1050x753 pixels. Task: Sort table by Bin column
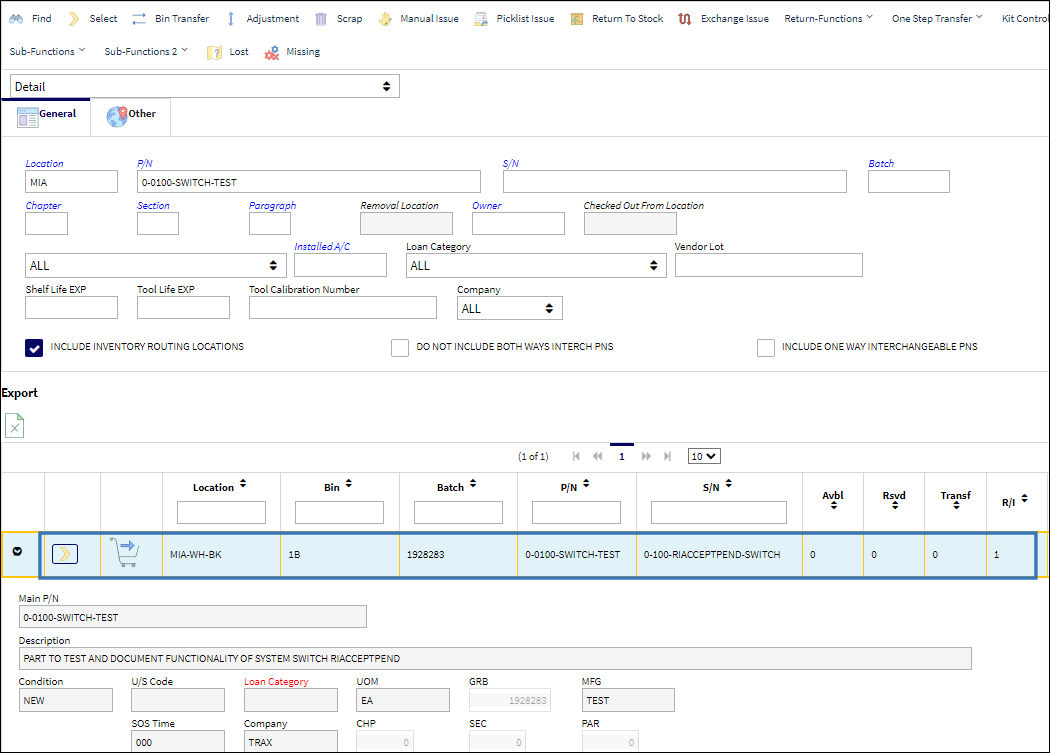point(348,484)
